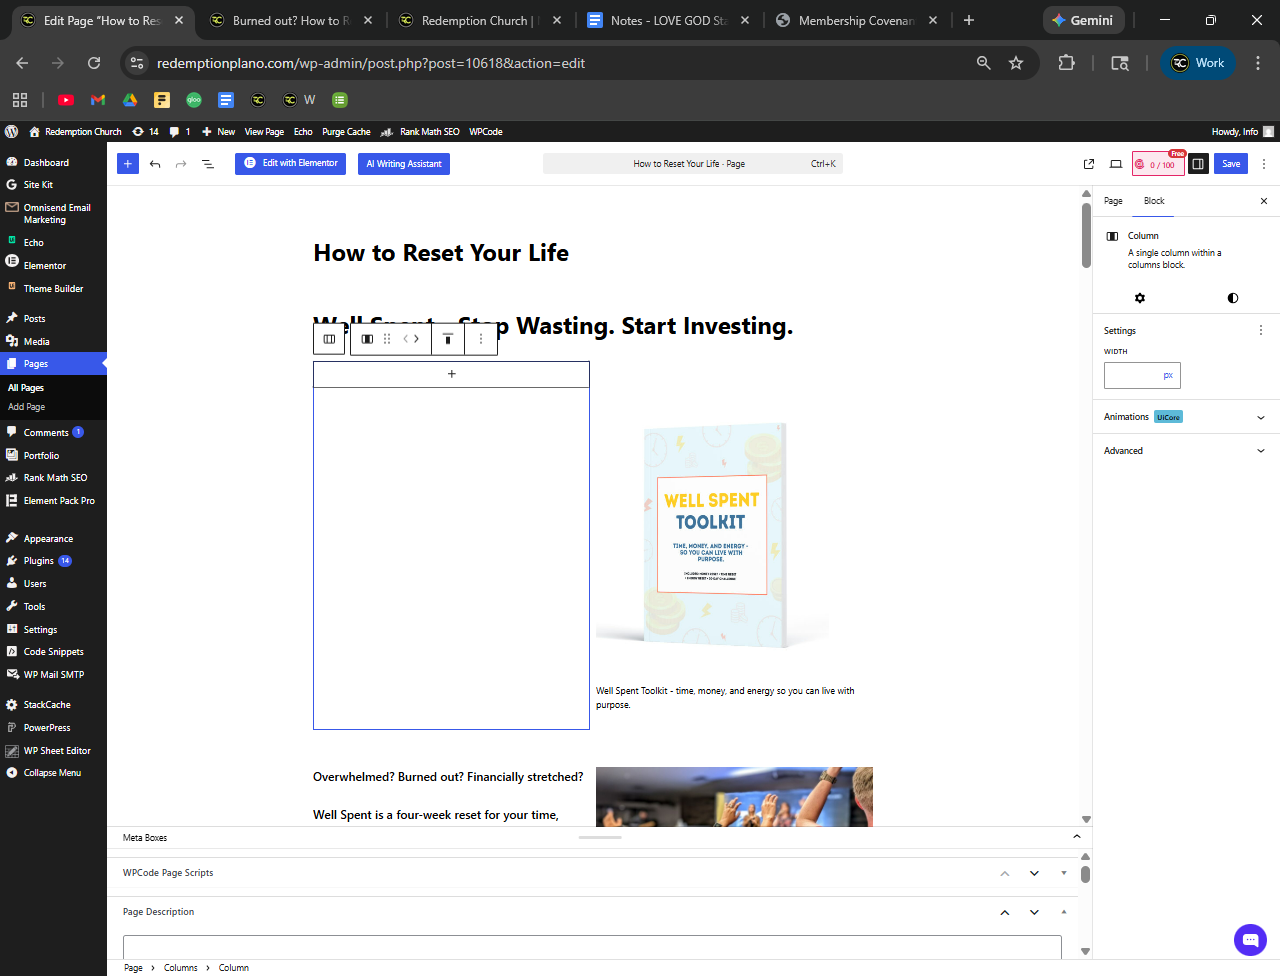The height and width of the screenshot is (976, 1280).
Task: Switch to the Styles half-circle tab
Action: [x=1232, y=298]
